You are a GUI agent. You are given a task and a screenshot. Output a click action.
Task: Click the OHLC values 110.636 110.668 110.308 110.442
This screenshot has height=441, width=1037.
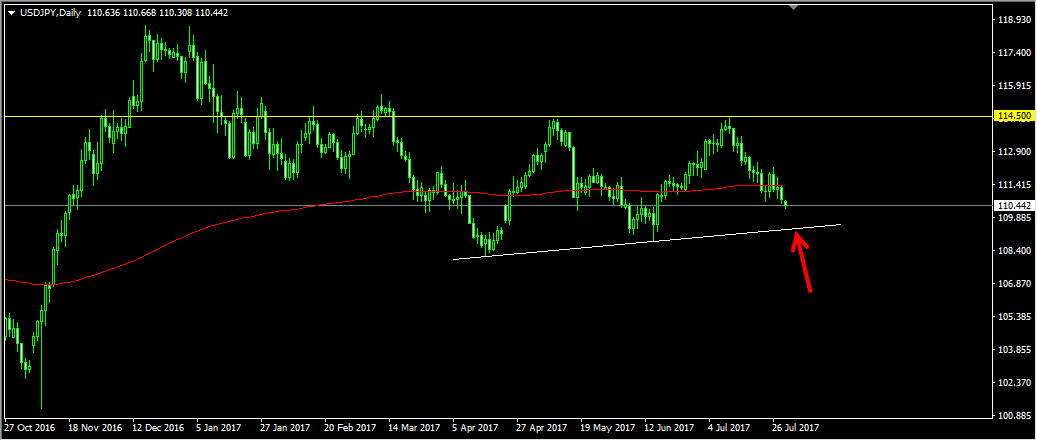point(157,13)
